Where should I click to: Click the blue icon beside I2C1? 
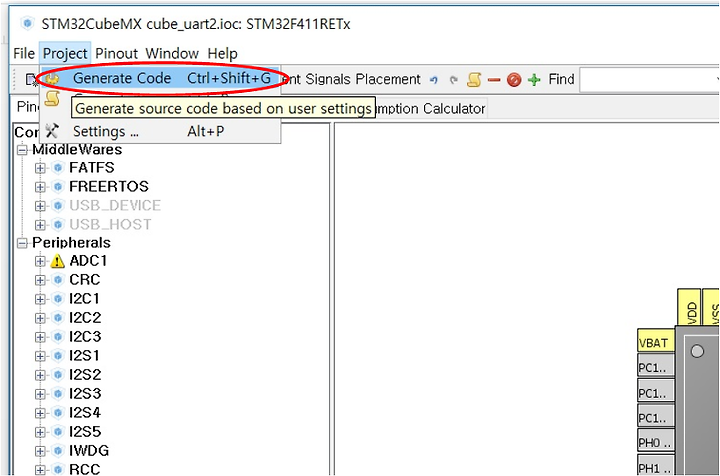57,299
